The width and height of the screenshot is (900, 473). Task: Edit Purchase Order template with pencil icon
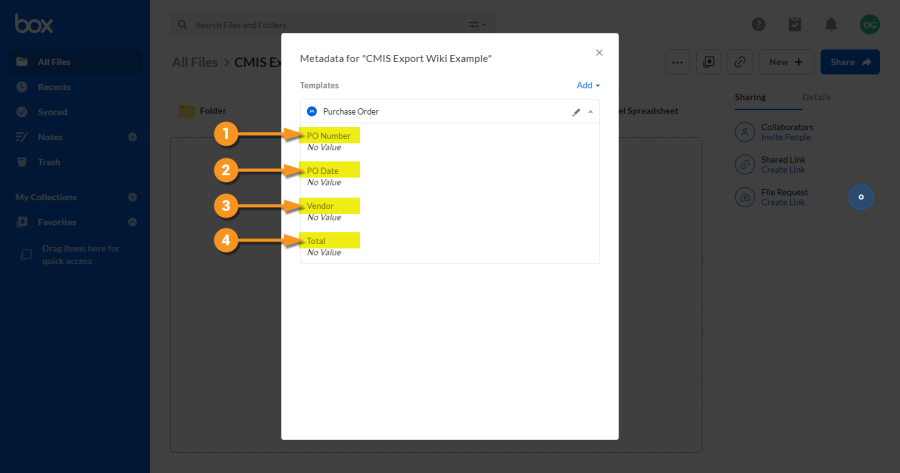point(576,112)
